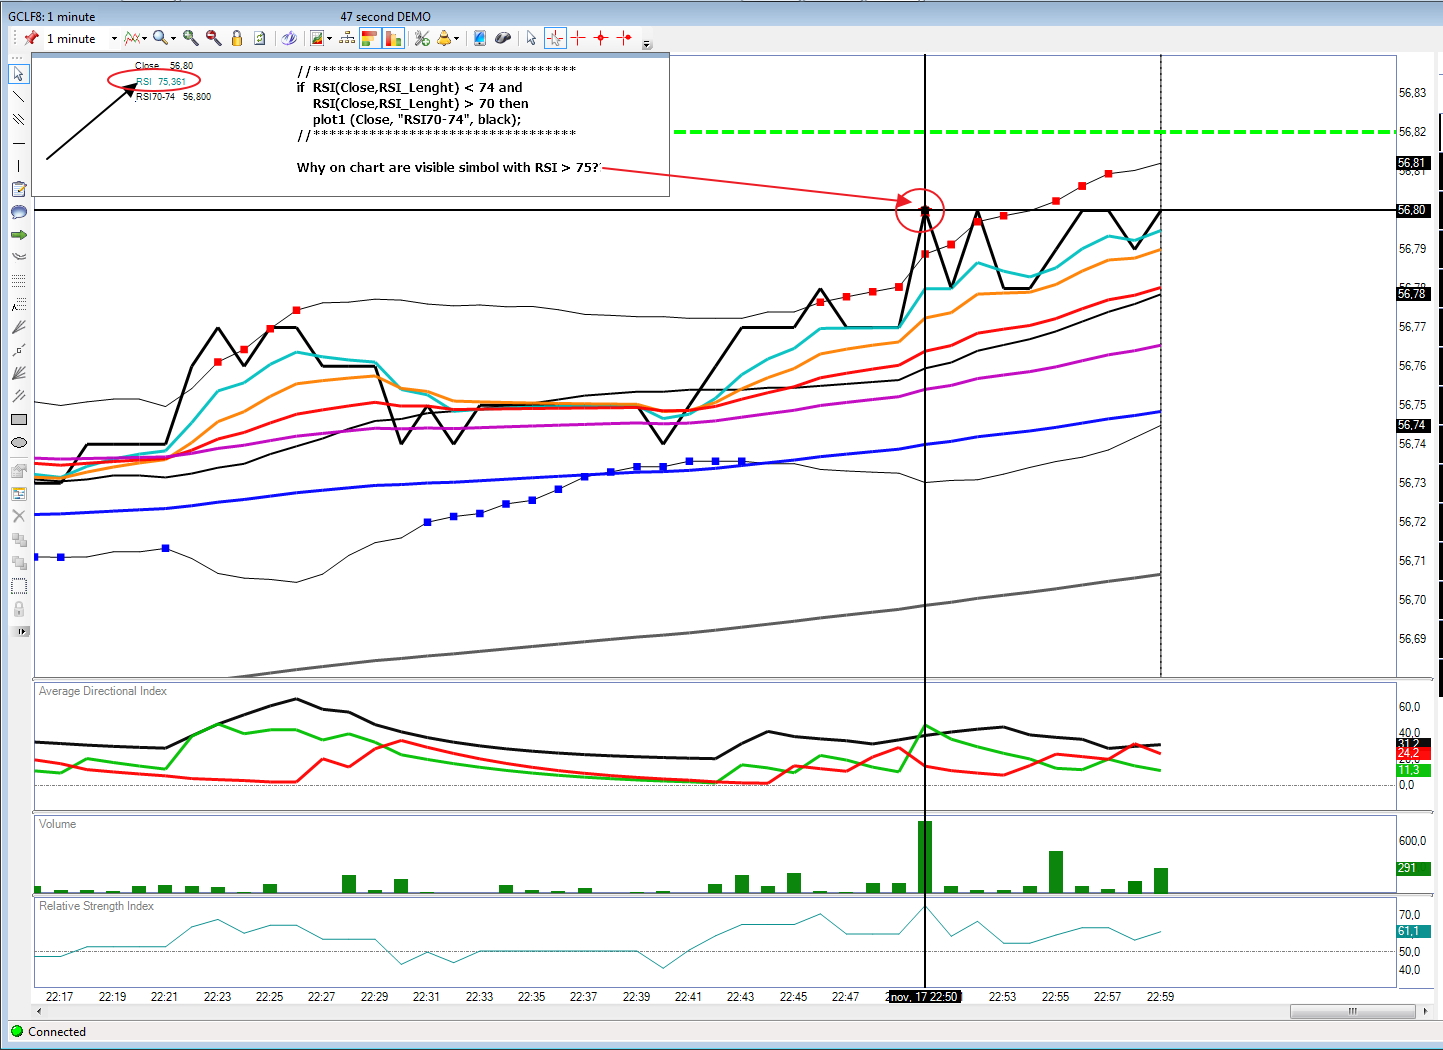Click the Relative Strength Index label
This screenshot has width=1443, height=1050.
(x=96, y=906)
